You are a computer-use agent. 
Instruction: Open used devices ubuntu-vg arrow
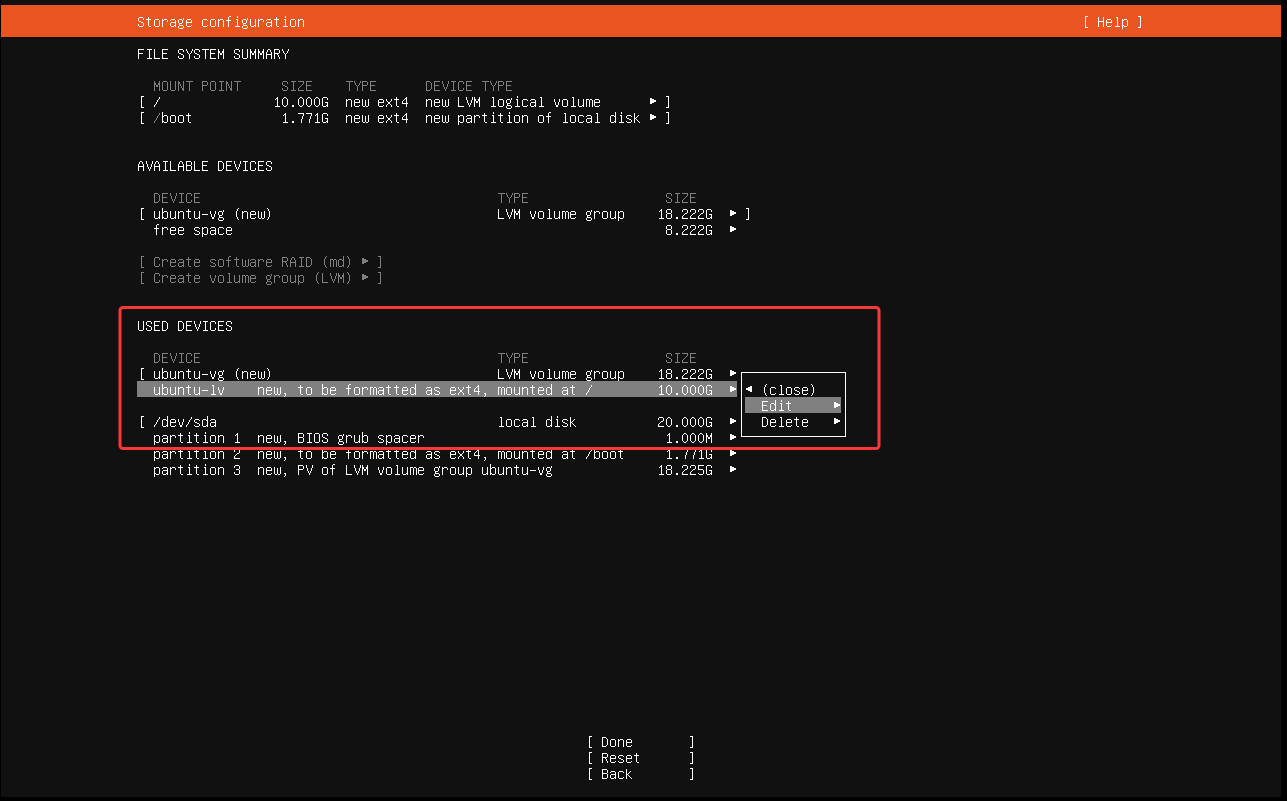[x=733, y=374]
